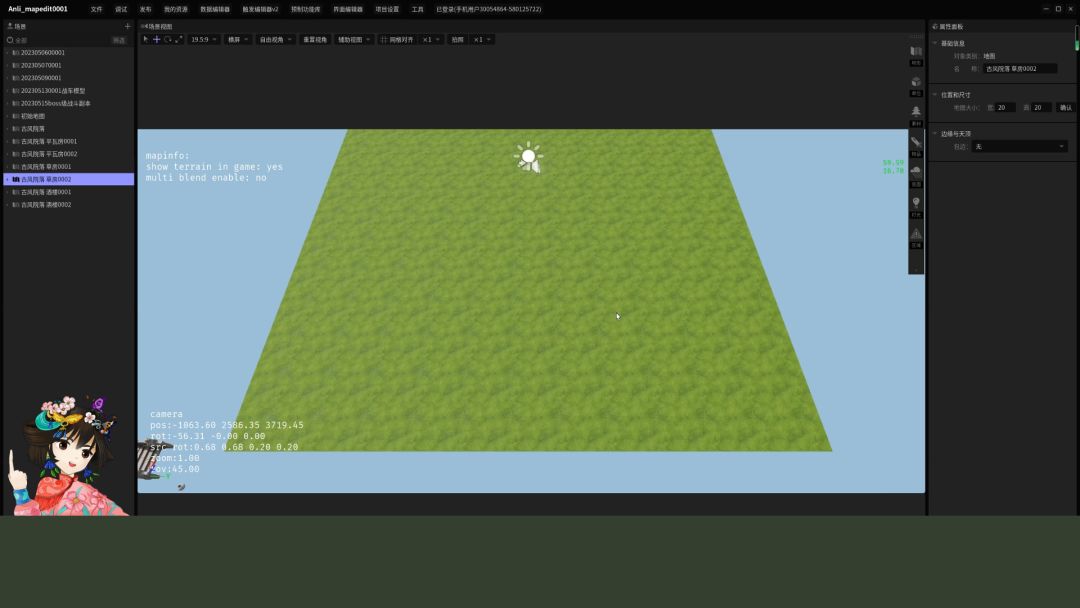Expand the edge type dropdown showing 无
1080x608 pixels.
[1020, 147]
